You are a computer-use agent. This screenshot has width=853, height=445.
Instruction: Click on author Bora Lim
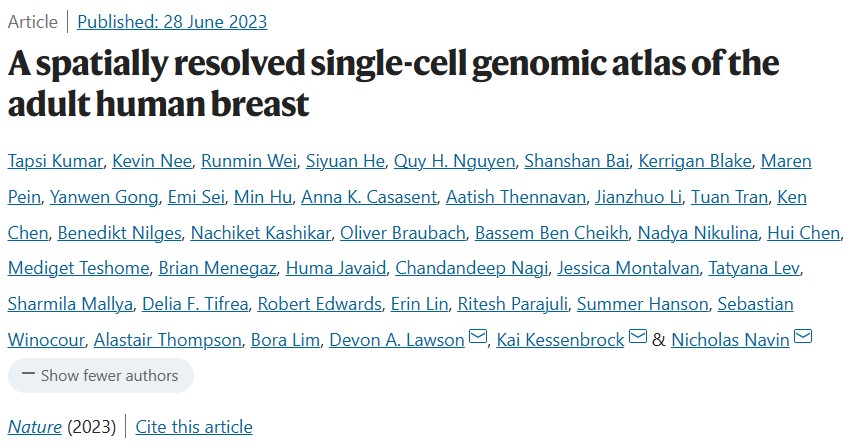pyautogui.click(x=285, y=340)
